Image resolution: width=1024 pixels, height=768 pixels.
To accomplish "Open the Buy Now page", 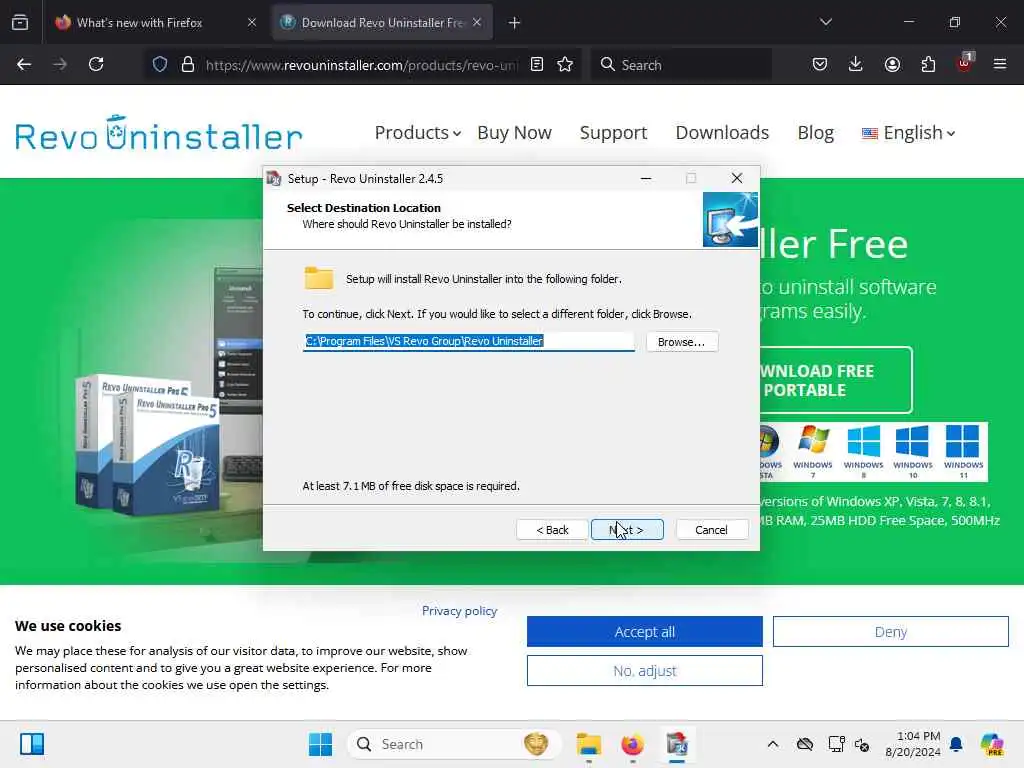I will tap(515, 133).
